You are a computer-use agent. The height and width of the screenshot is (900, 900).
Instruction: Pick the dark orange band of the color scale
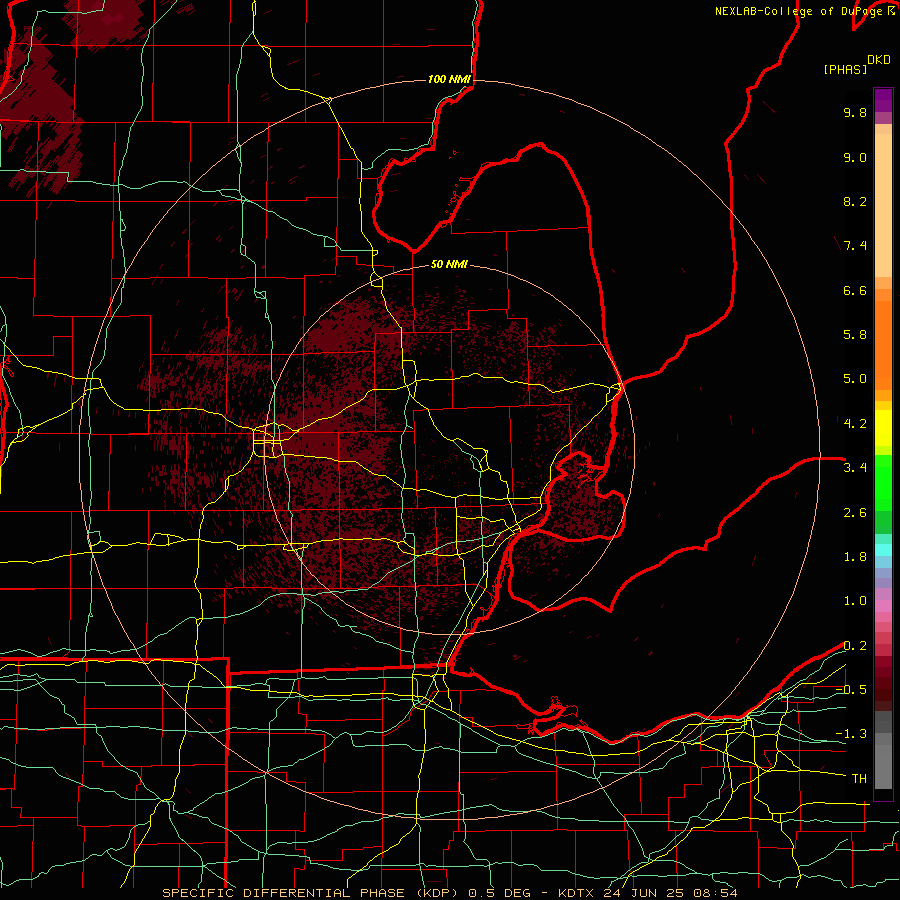tap(883, 346)
